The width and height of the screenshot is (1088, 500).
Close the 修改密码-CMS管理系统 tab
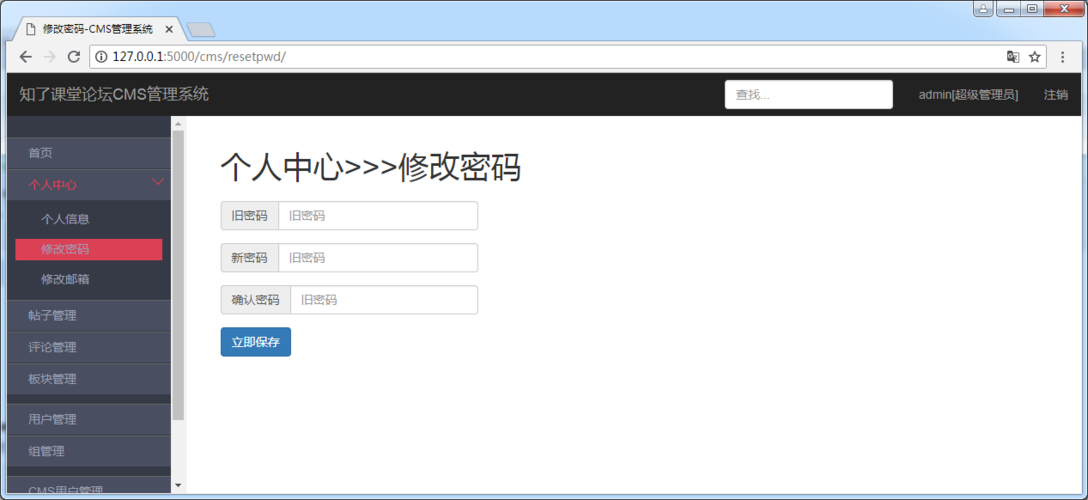[170, 29]
